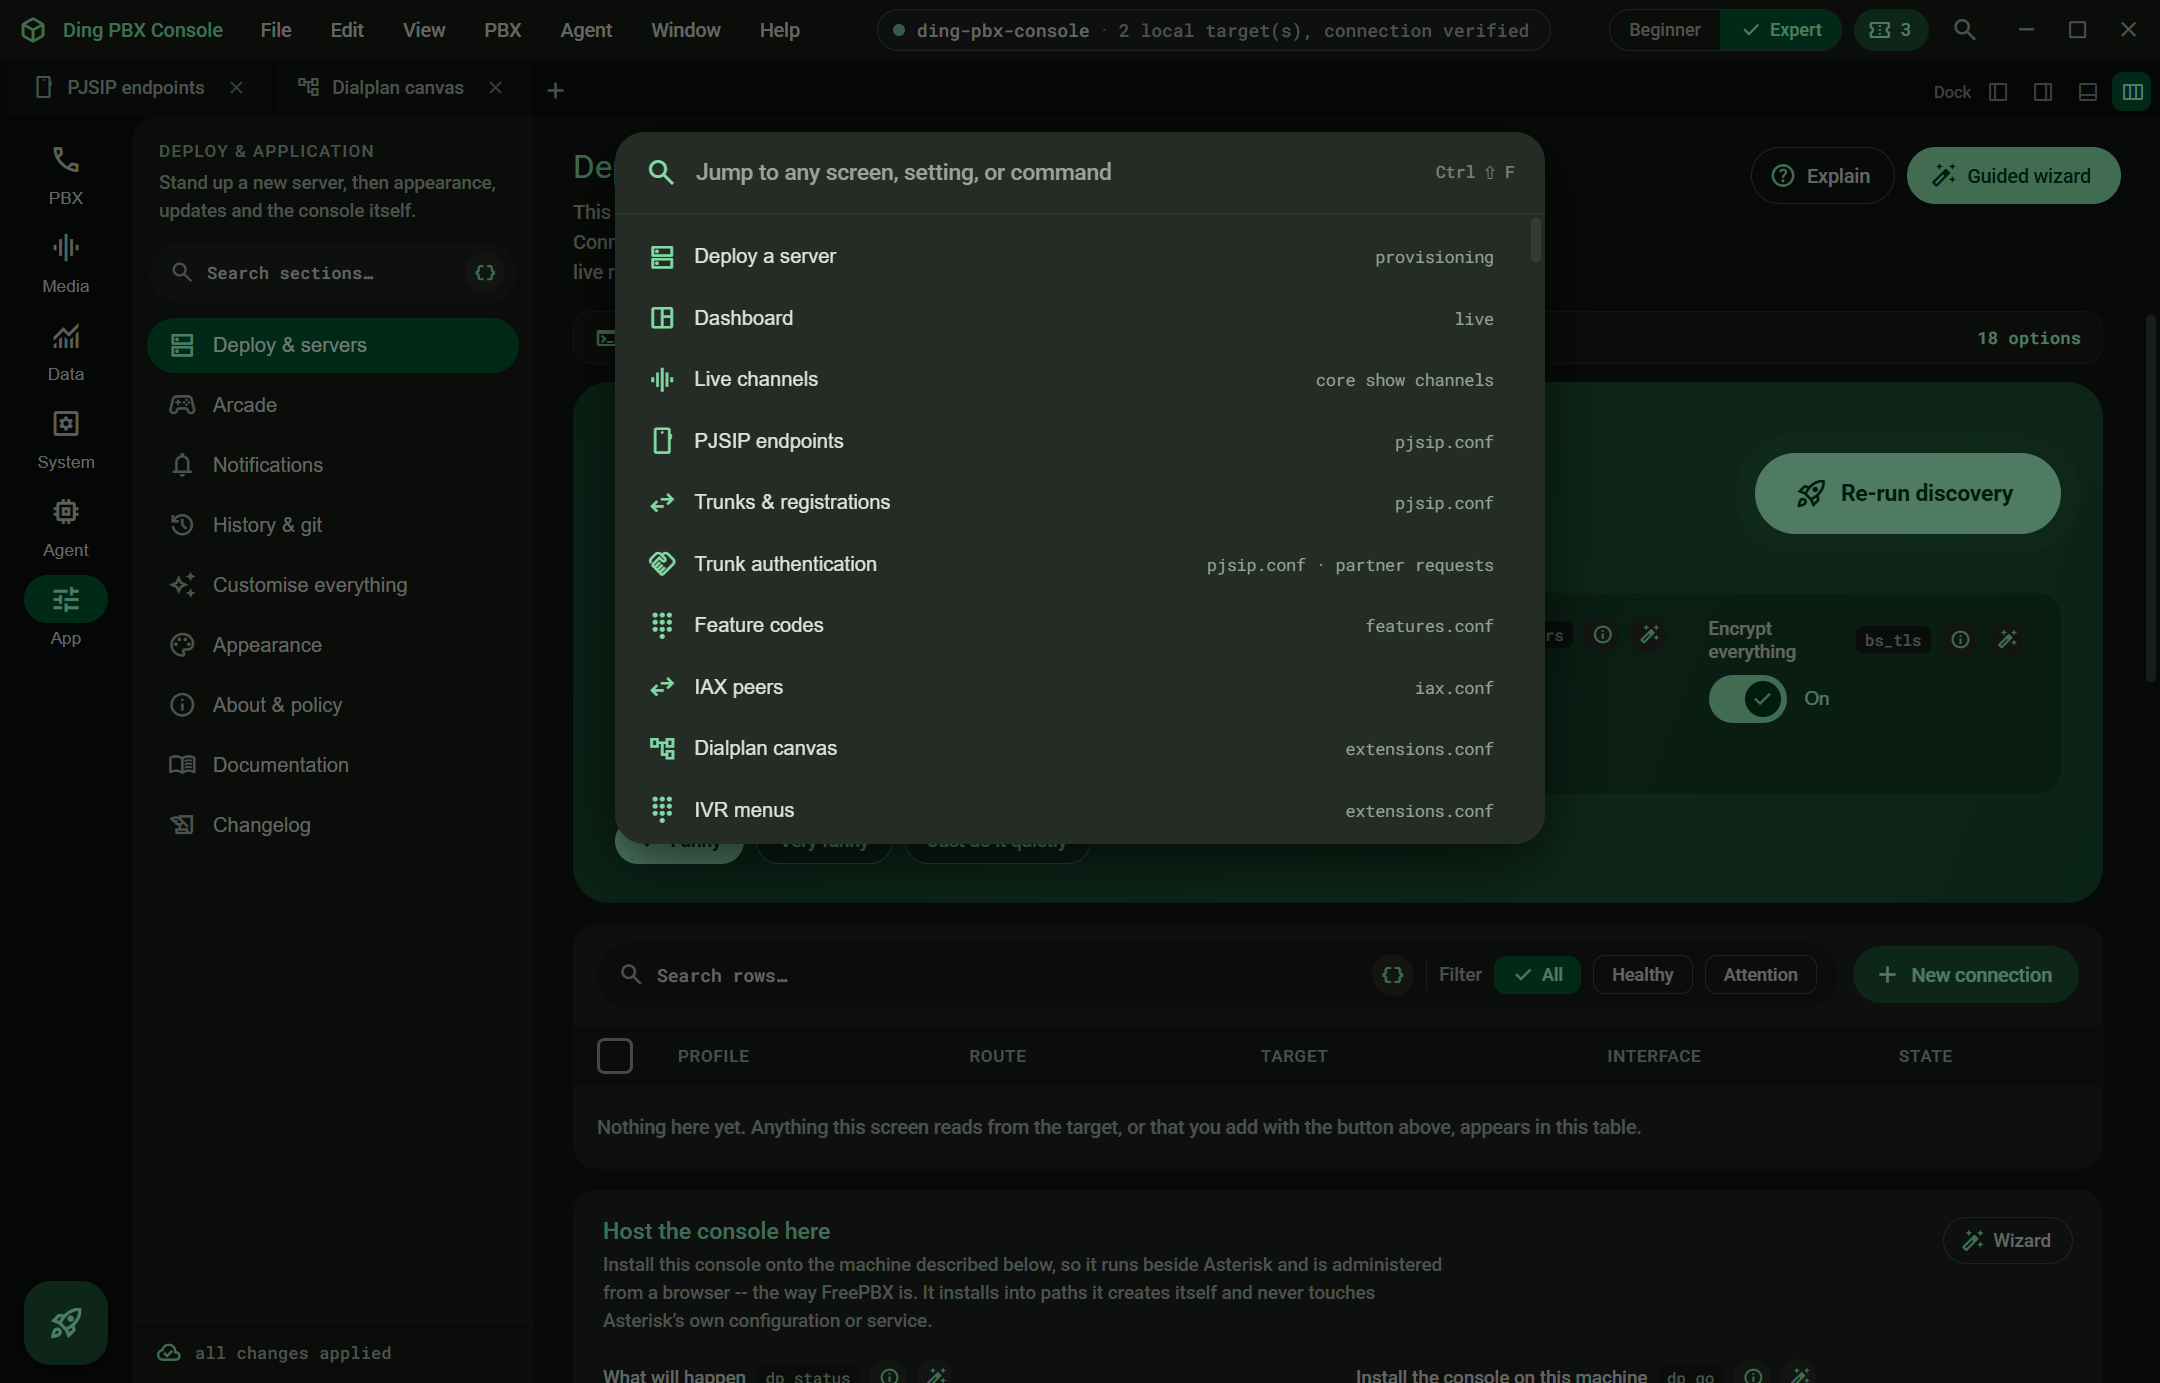Choose Dashboard in command palette
This screenshot has height=1383, width=2160.
tap(1071, 318)
